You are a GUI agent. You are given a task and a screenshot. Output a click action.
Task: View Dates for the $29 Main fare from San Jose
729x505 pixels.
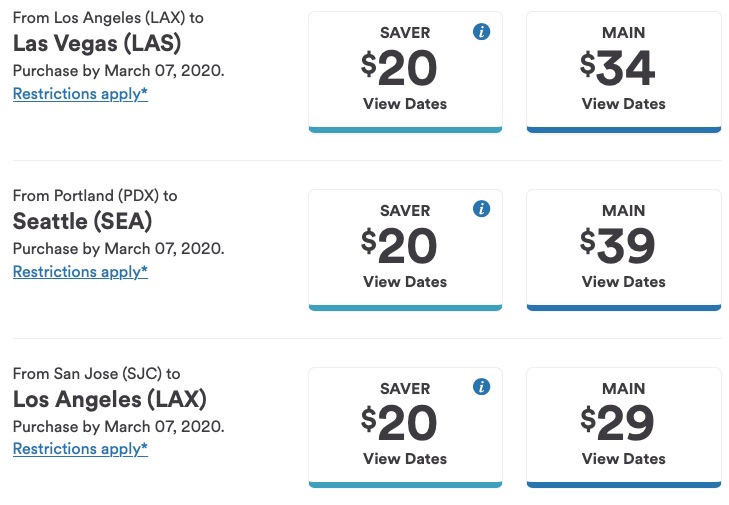tap(623, 459)
